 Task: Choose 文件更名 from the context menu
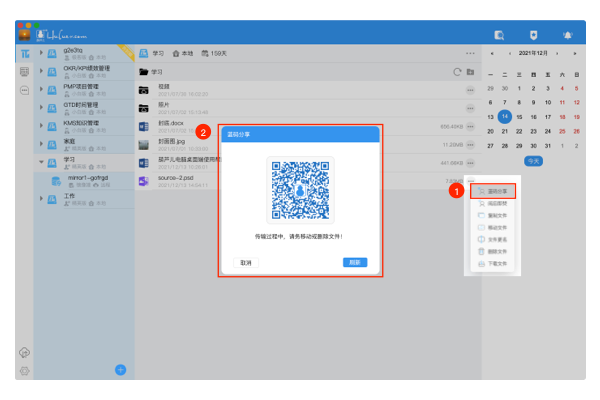493,240
